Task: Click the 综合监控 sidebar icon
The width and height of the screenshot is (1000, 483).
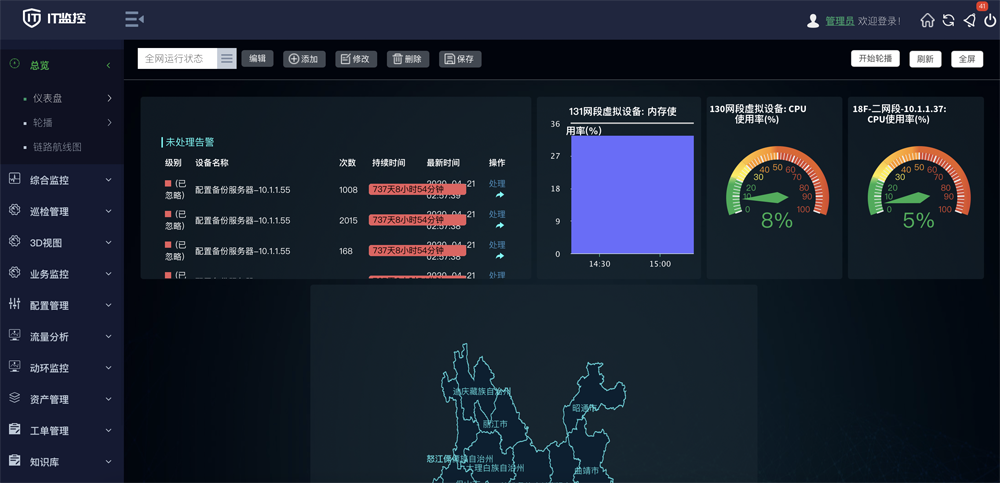Action: [15, 179]
